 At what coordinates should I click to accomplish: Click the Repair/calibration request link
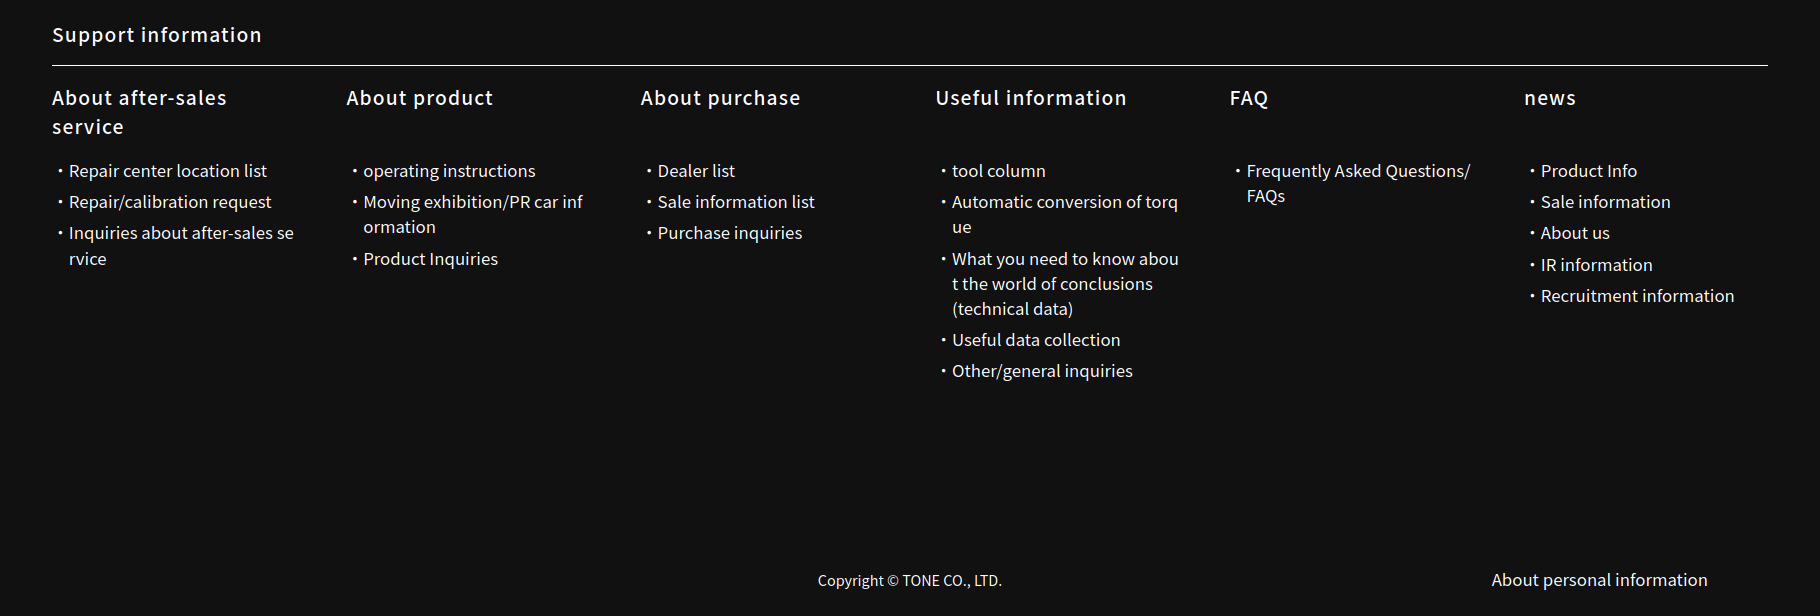tap(169, 202)
